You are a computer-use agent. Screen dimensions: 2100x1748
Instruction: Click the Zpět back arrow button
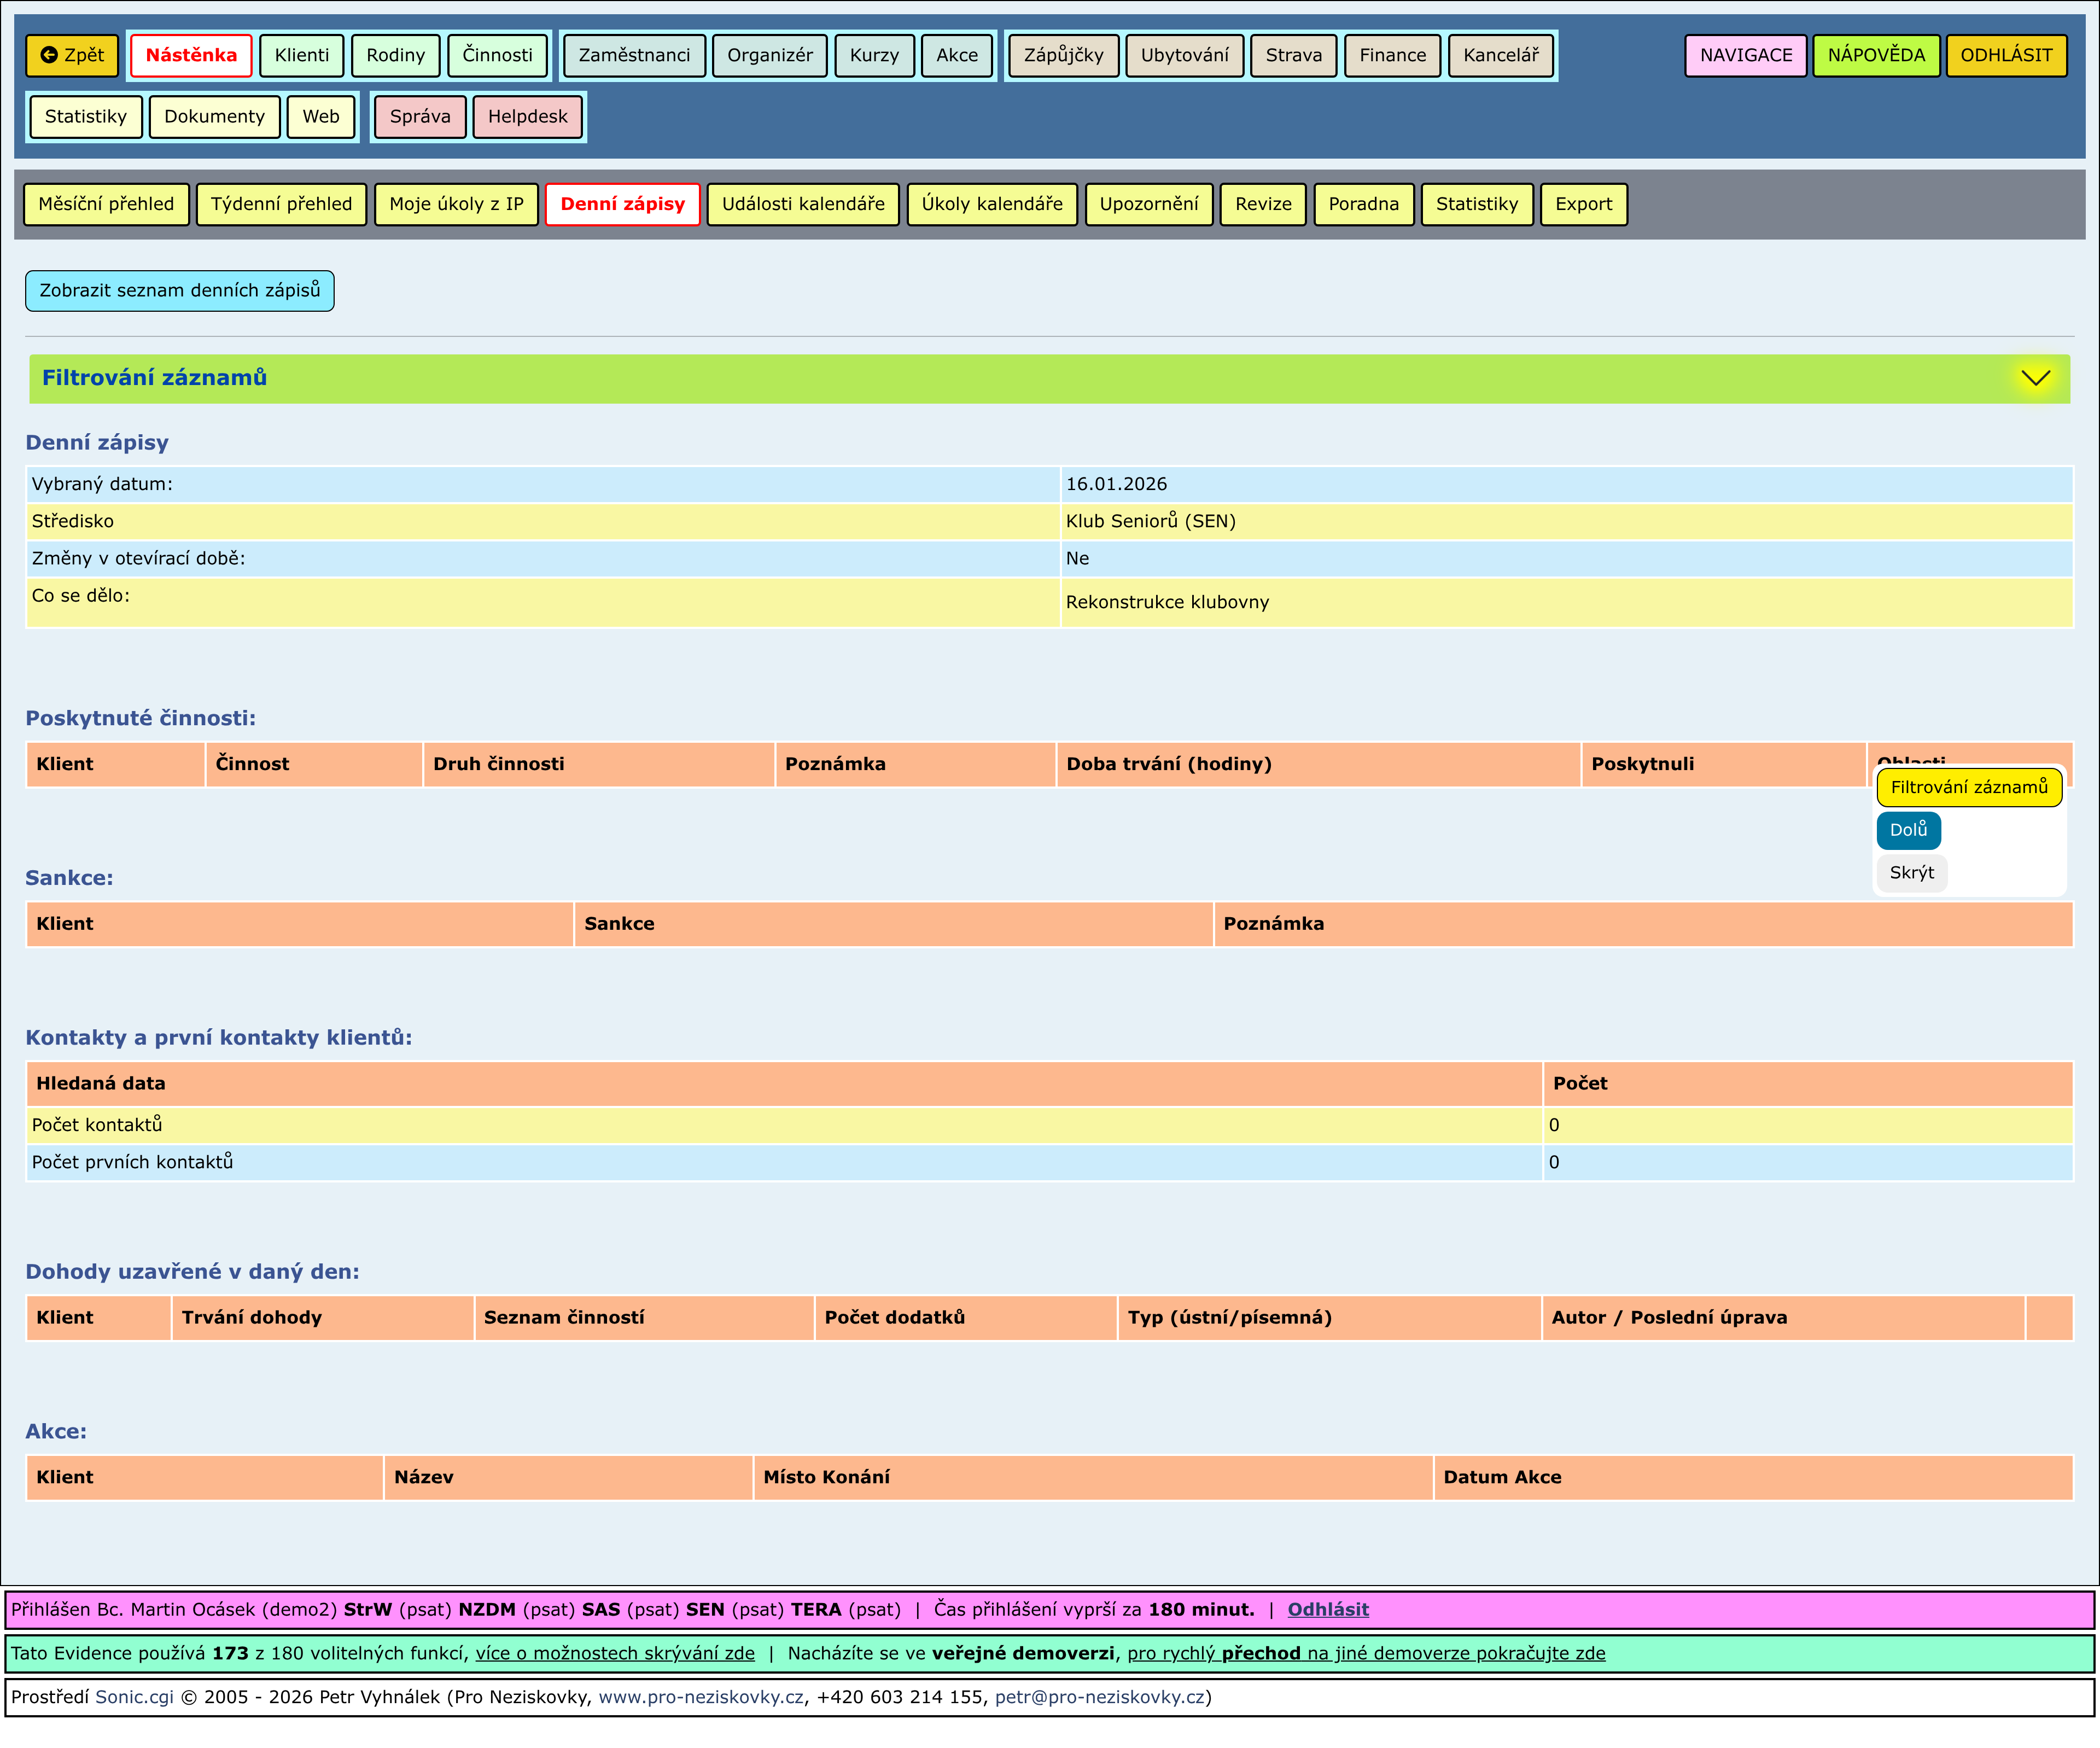tap(72, 55)
